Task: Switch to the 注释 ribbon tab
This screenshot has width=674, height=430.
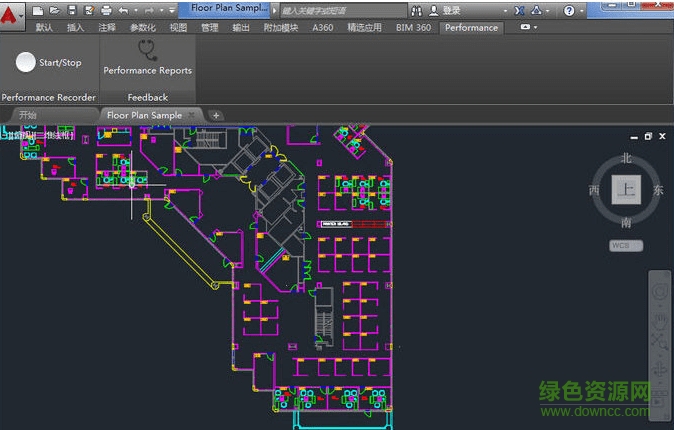Action: (107, 28)
